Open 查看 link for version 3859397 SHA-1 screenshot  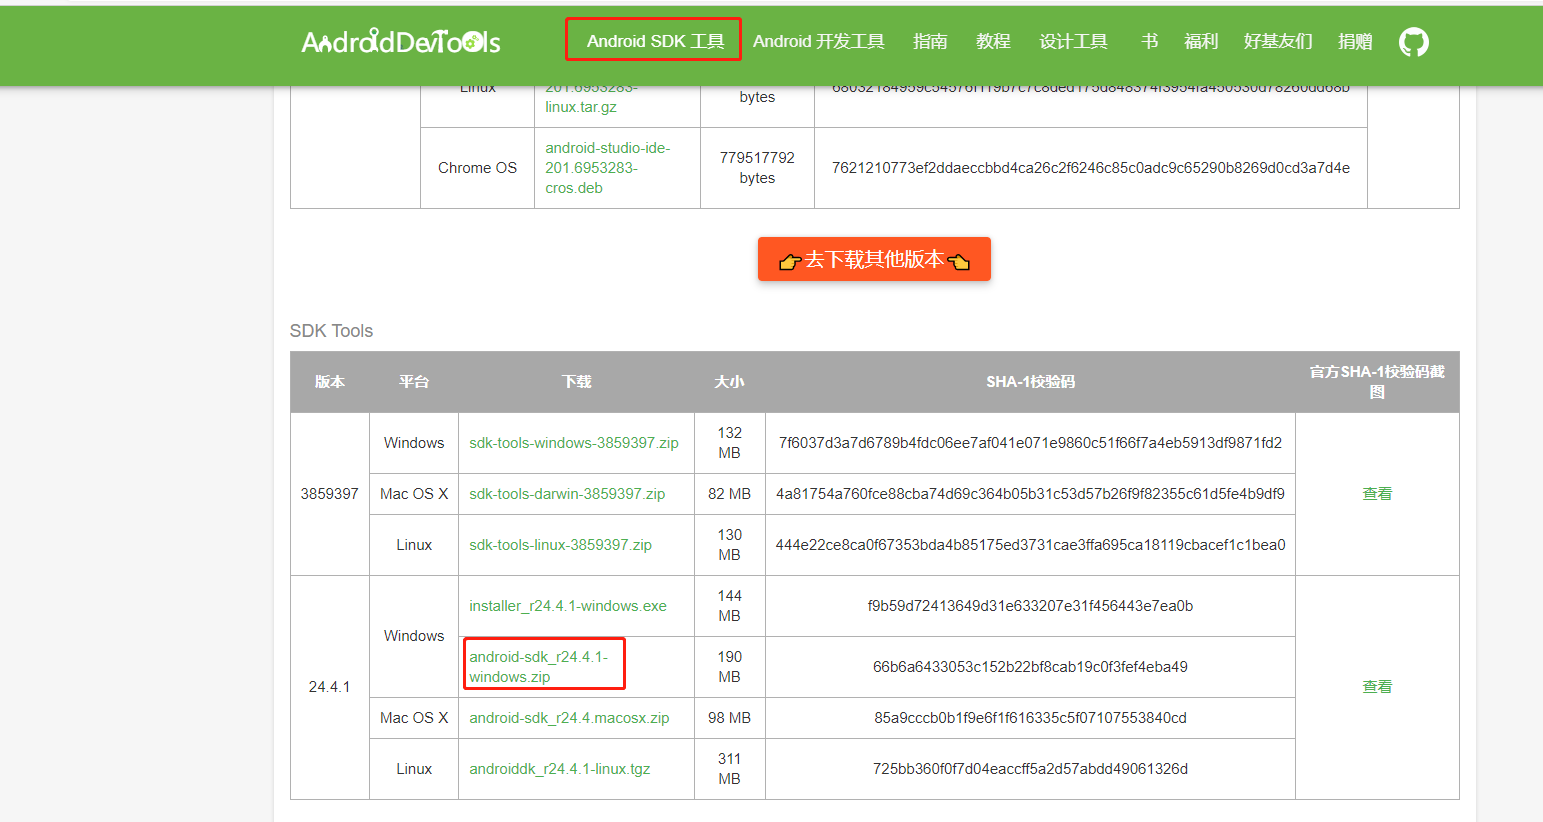point(1377,493)
